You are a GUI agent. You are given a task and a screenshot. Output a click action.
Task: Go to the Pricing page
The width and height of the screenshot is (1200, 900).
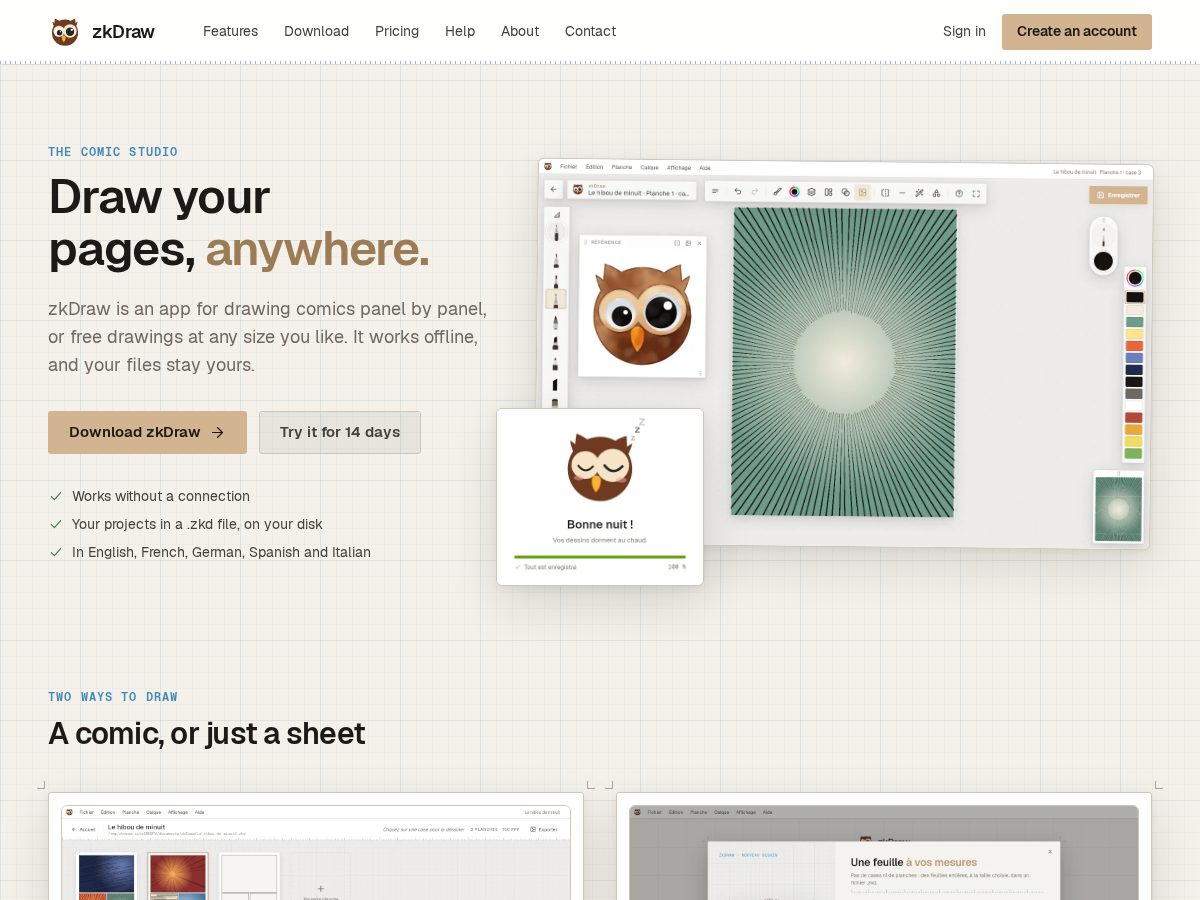coord(397,31)
